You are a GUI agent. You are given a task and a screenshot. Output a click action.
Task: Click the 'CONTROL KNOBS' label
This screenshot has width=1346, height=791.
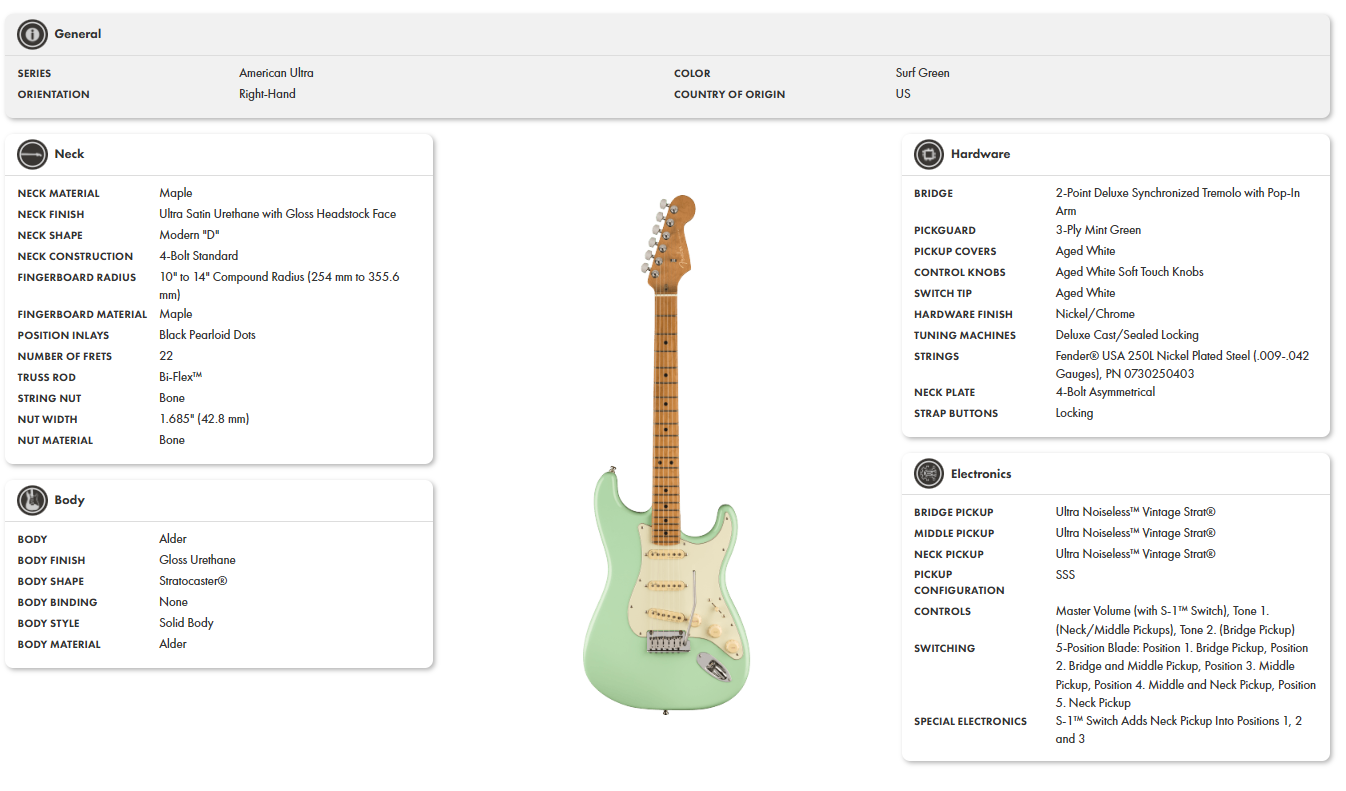[960, 272]
